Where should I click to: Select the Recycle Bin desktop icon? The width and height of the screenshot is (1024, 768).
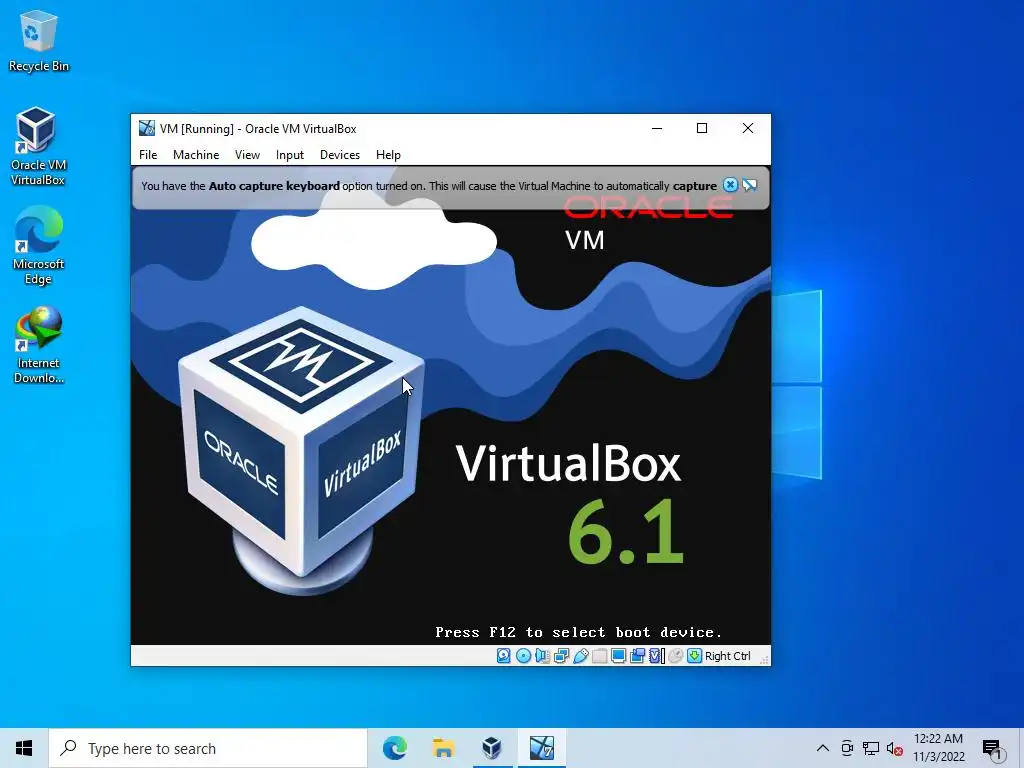(x=39, y=41)
